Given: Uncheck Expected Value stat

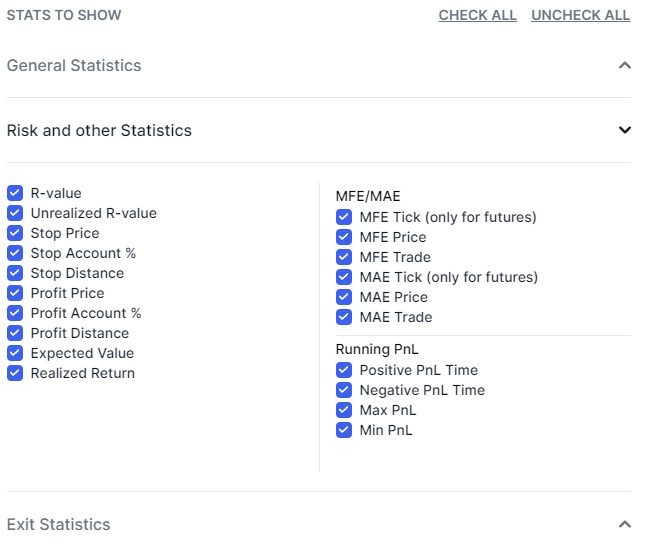Looking at the screenshot, I should point(15,353).
